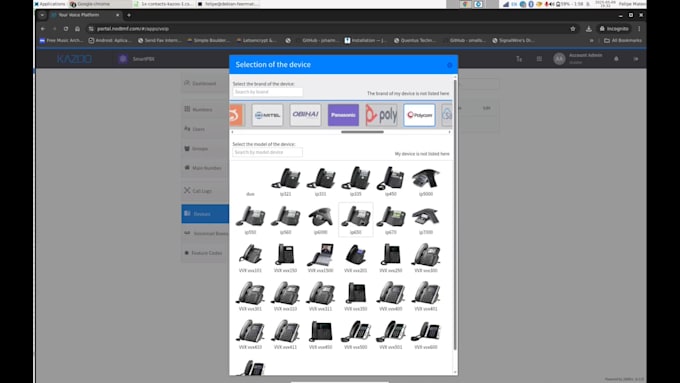Open the Applications menu in the OS panel
Viewport: 680px width, 383px height.
[49, 4]
